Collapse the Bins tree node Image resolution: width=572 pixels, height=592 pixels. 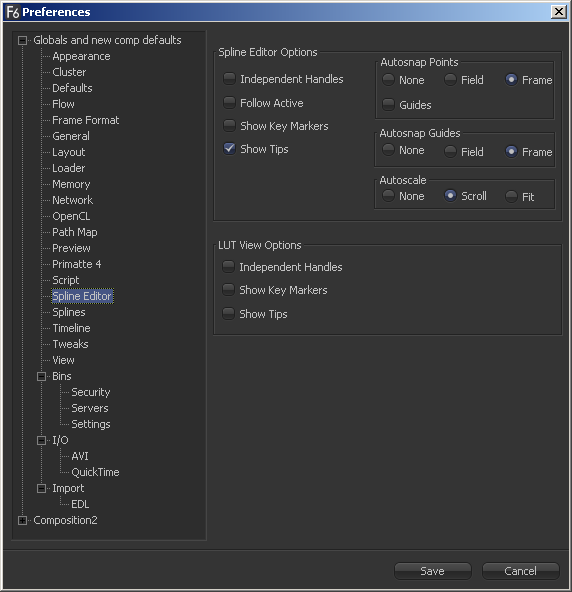(42, 376)
